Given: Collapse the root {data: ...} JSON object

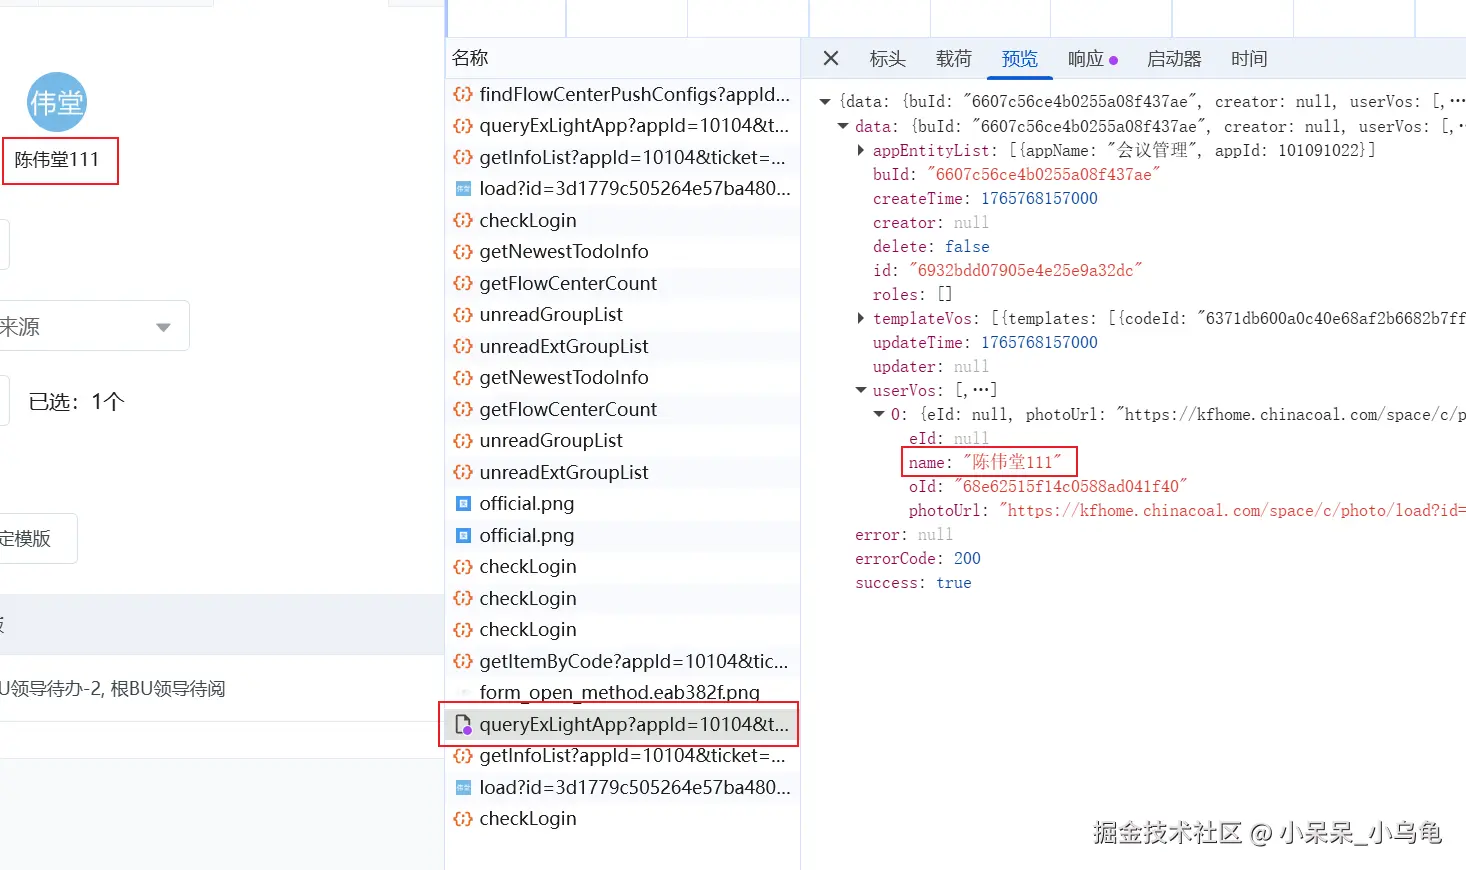Looking at the screenshot, I should tap(825, 102).
